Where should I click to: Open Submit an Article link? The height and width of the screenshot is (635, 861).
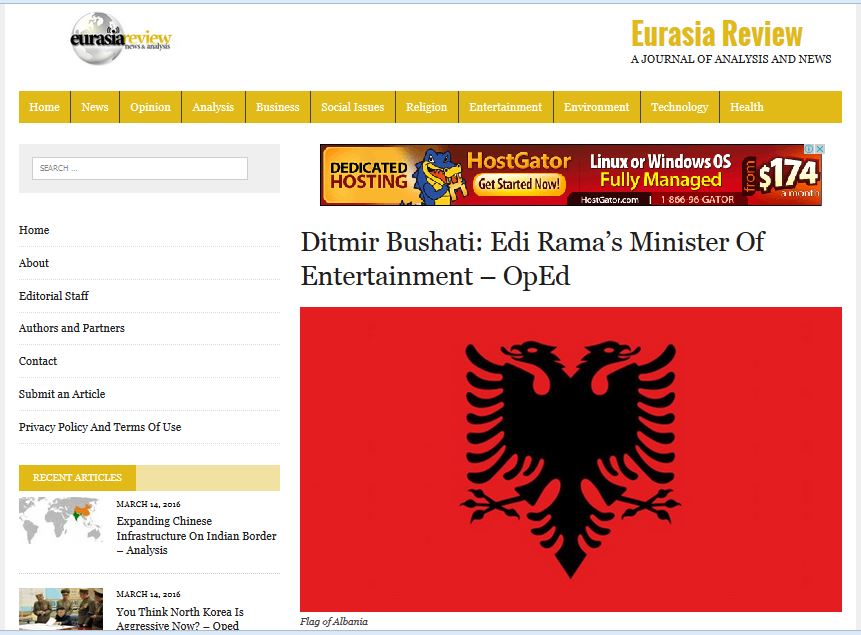tap(62, 394)
